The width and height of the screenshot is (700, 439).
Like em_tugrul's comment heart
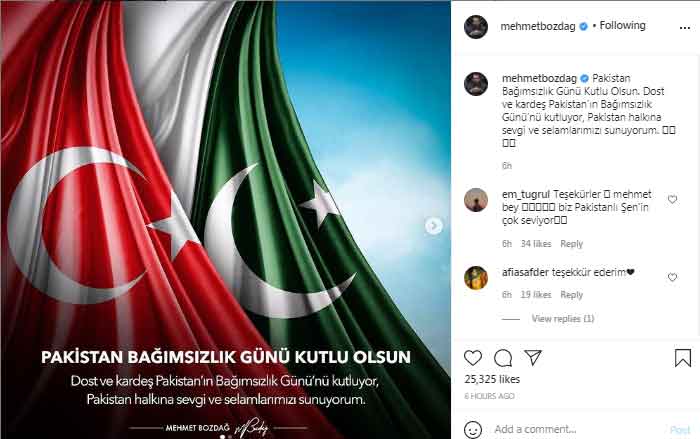click(x=672, y=199)
